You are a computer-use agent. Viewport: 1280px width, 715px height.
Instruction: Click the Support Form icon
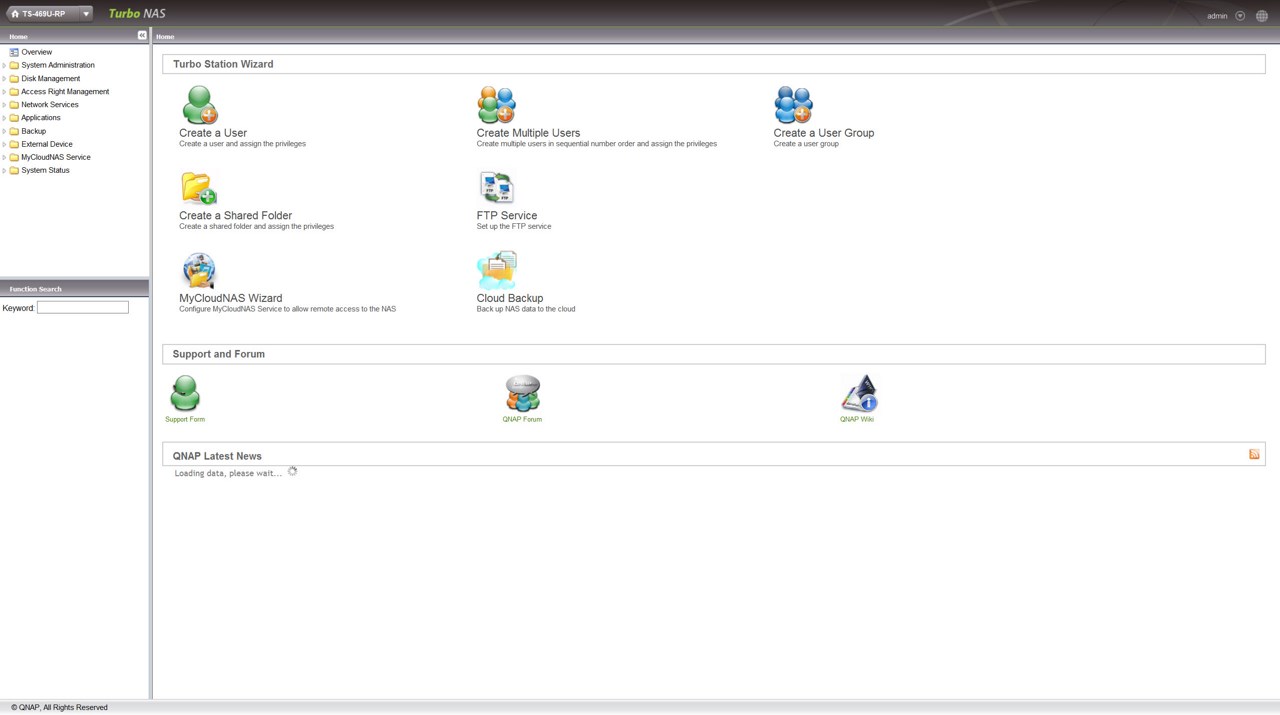pyautogui.click(x=185, y=393)
